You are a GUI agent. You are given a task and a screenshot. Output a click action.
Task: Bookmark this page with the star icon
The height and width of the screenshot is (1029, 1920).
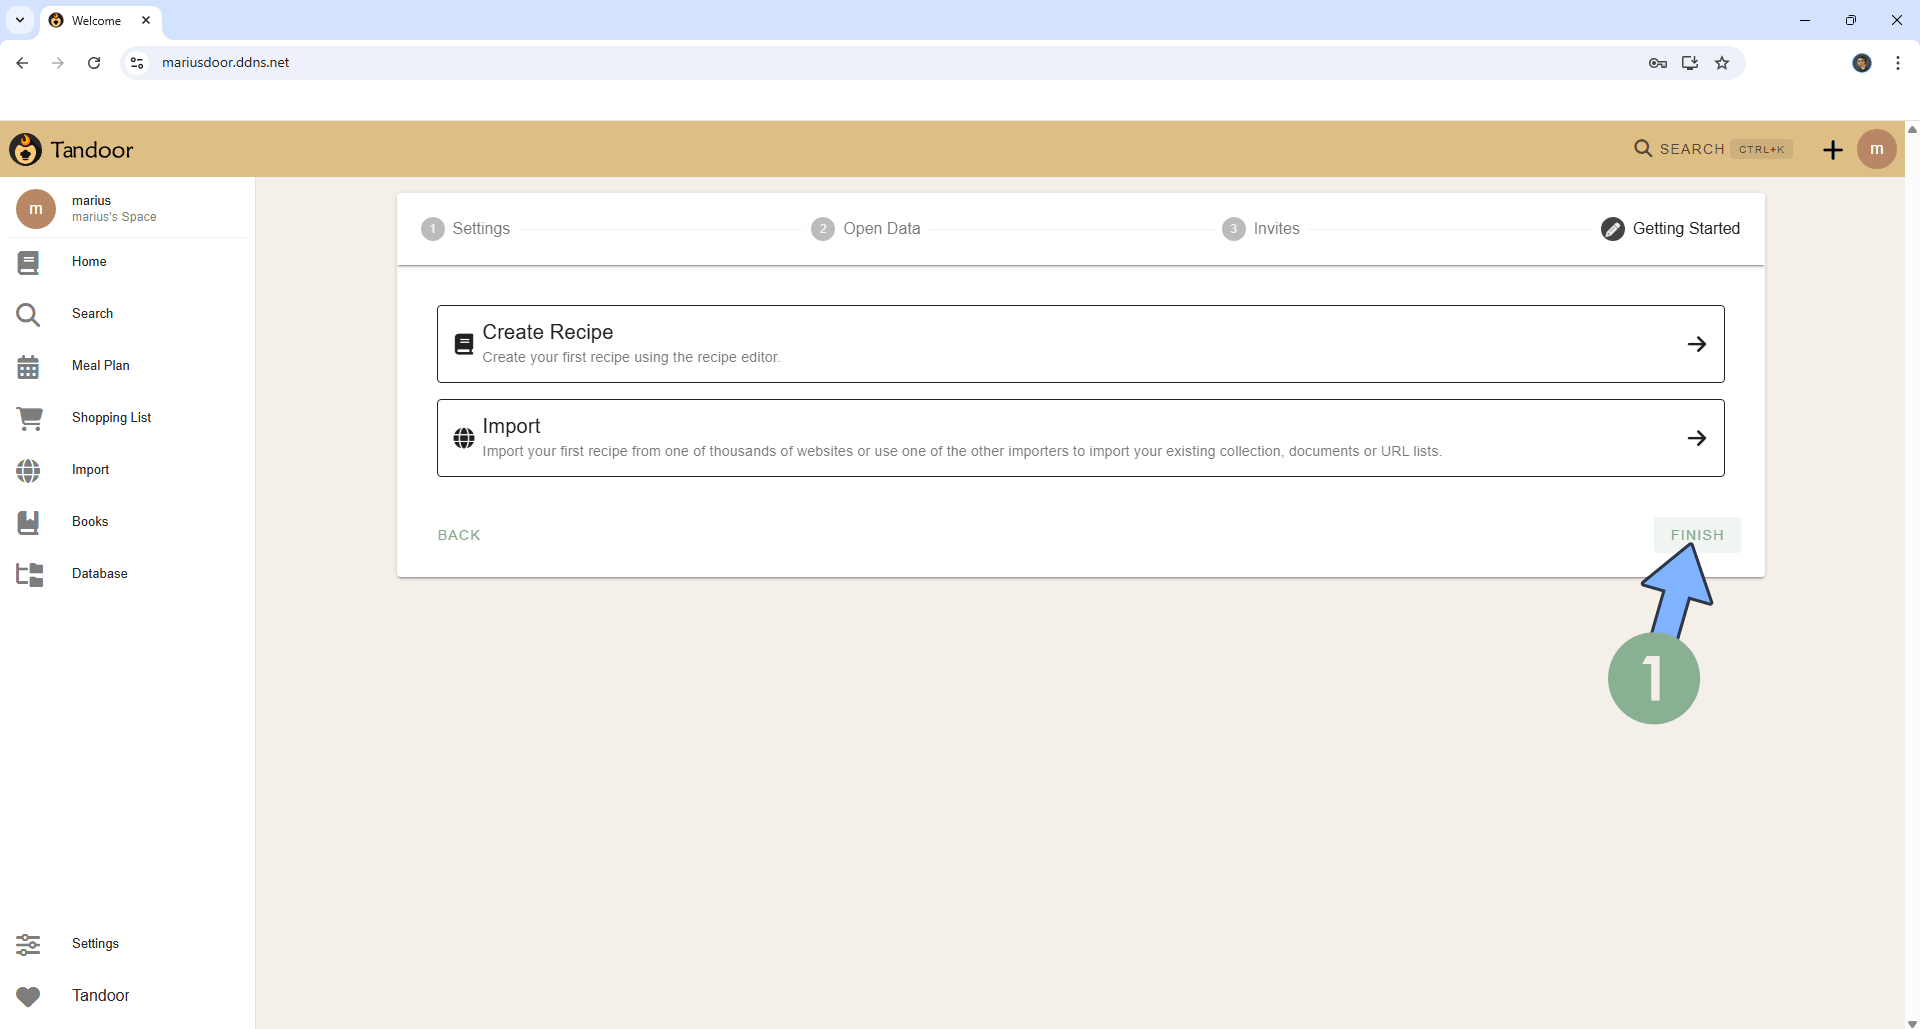1722,63
